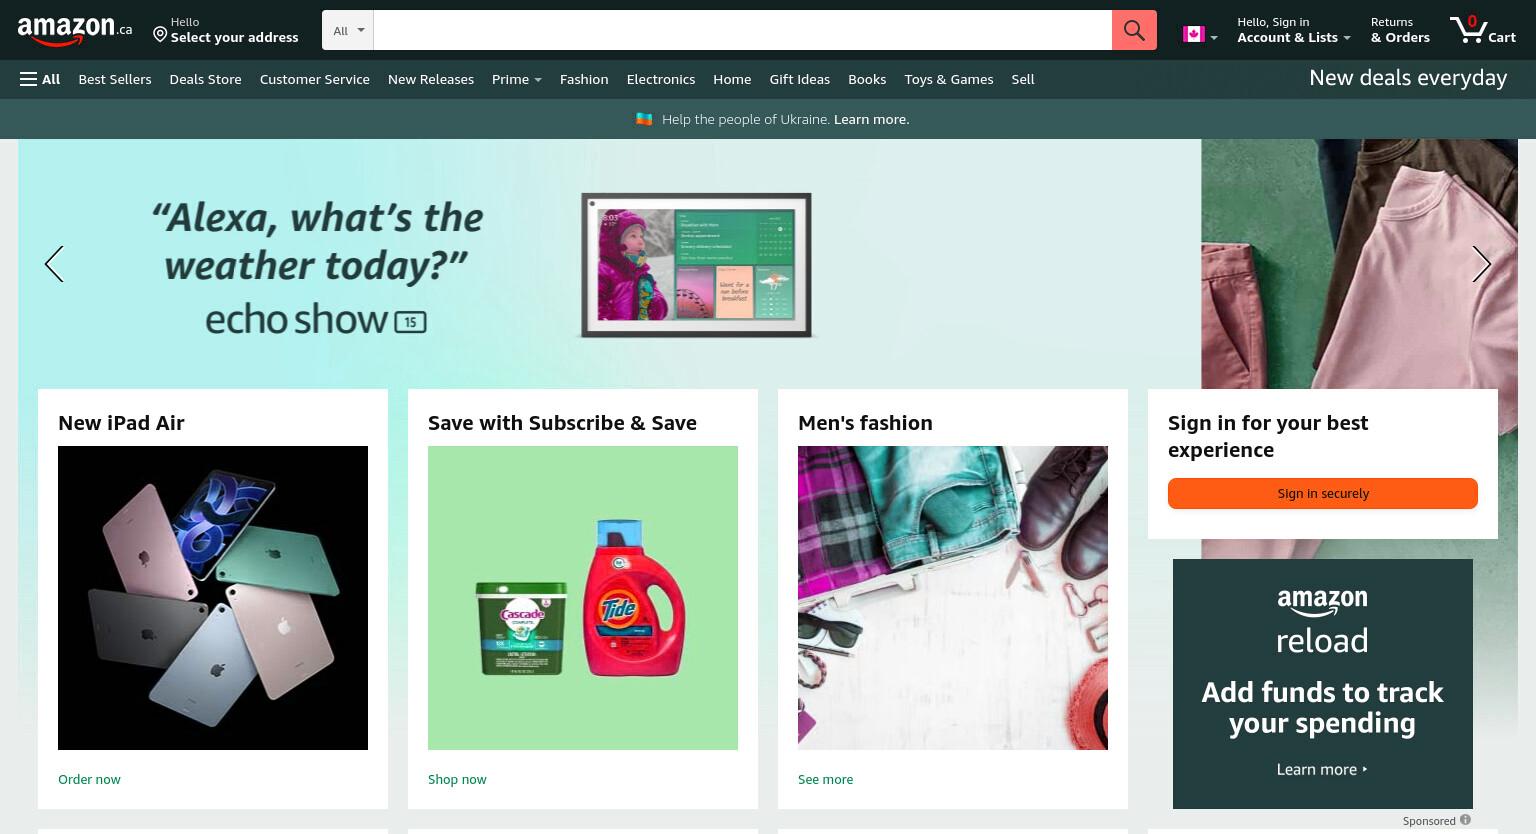
Task: Go to Deals Store
Action: (x=205, y=79)
